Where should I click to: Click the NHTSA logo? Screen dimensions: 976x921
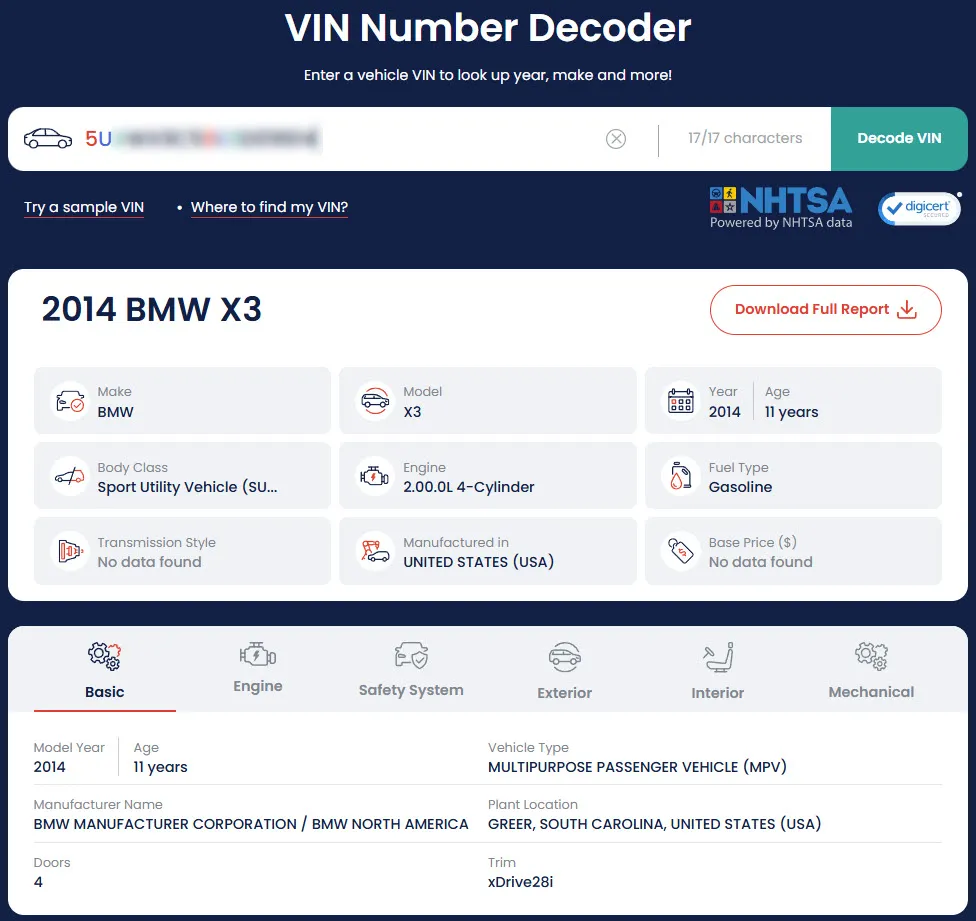(x=781, y=201)
